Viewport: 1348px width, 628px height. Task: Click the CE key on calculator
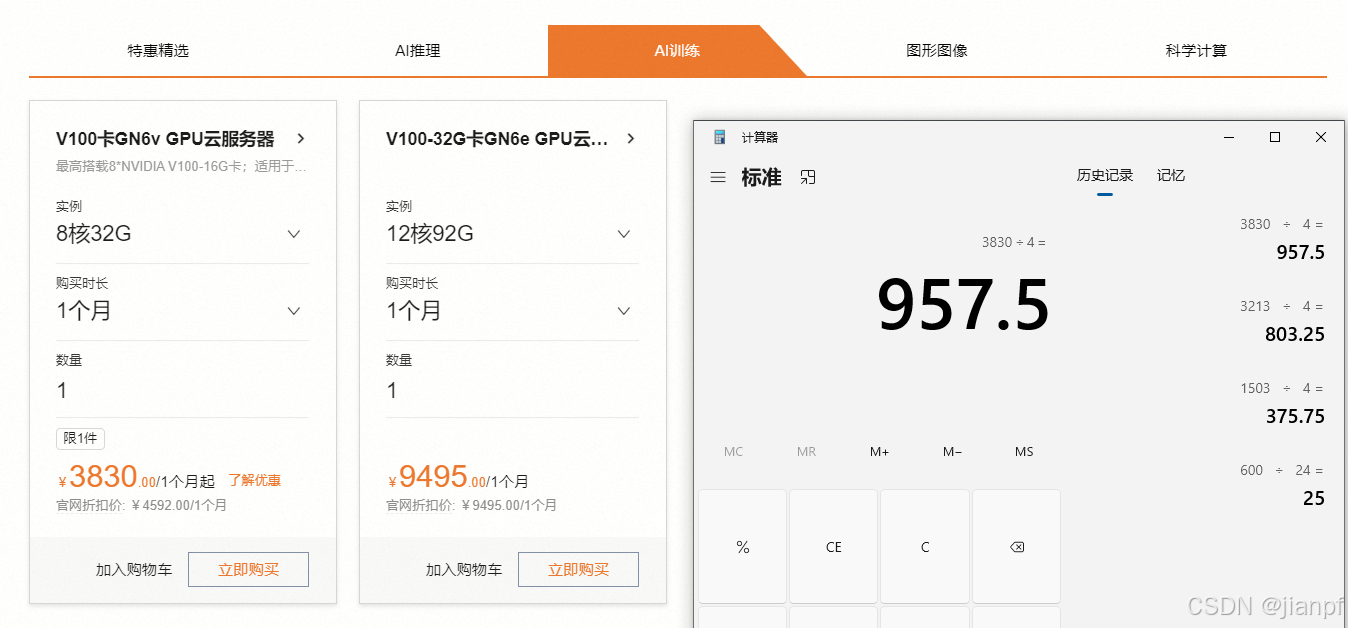pyautogui.click(x=833, y=547)
